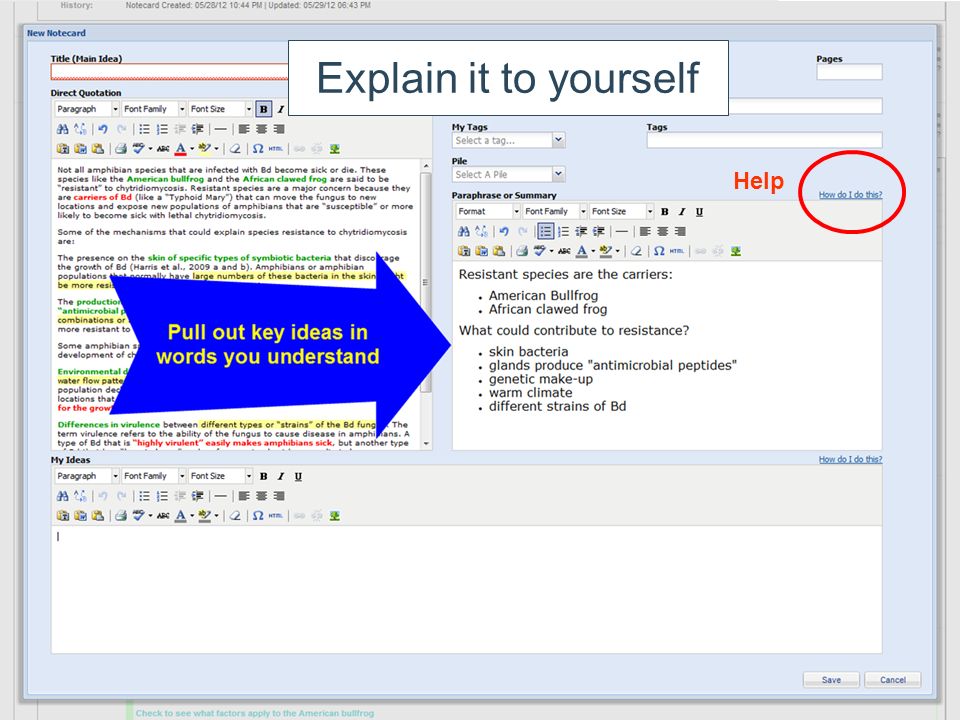
Task: Insert bulleted list in Direct Quotation editor
Action: coord(144,129)
